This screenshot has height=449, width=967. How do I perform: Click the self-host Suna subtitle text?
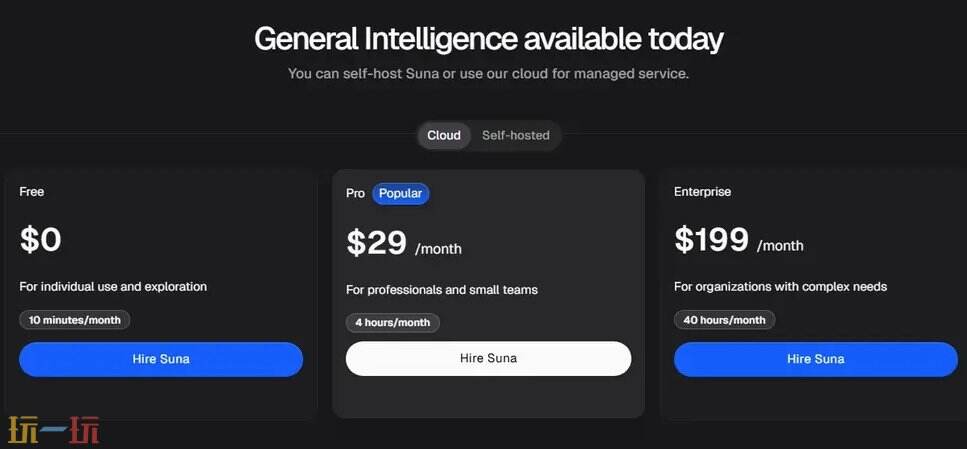click(x=488, y=73)
